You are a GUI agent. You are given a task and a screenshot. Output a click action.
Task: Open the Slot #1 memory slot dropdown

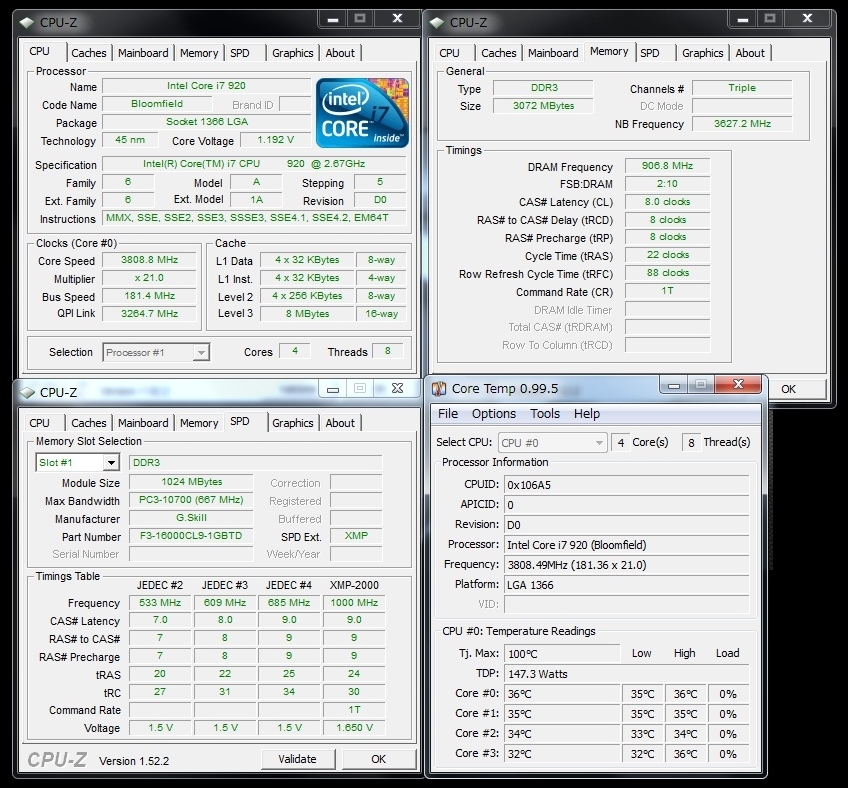click(x=111, y=463)
